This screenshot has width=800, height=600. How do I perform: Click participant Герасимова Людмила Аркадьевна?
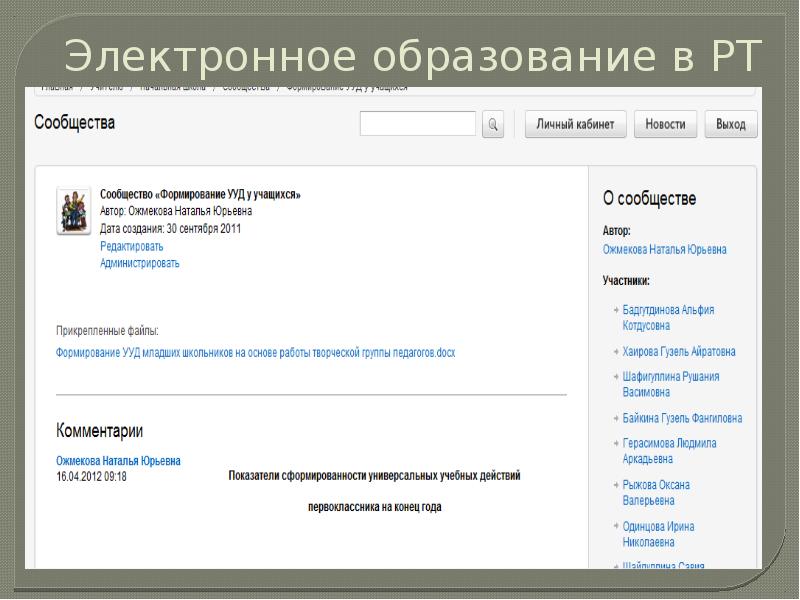(669, 451)
